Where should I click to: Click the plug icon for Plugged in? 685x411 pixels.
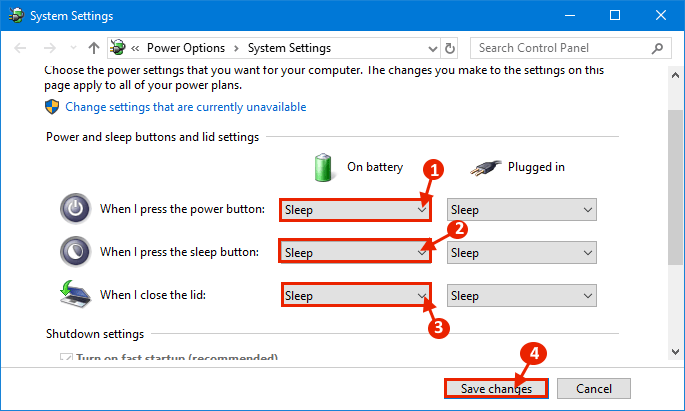(485, 167)
